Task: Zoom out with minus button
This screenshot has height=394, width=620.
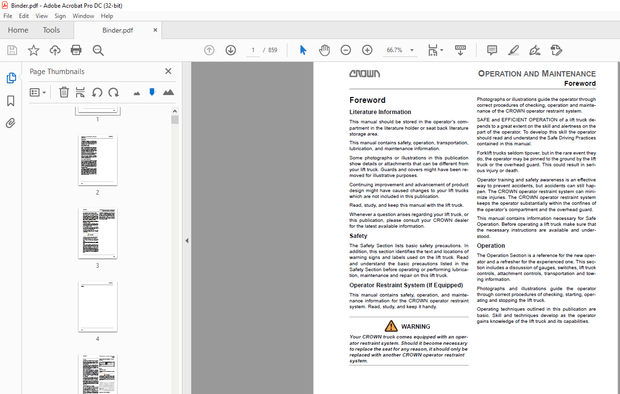Action: pyautogui.click(x=346, y=50)
